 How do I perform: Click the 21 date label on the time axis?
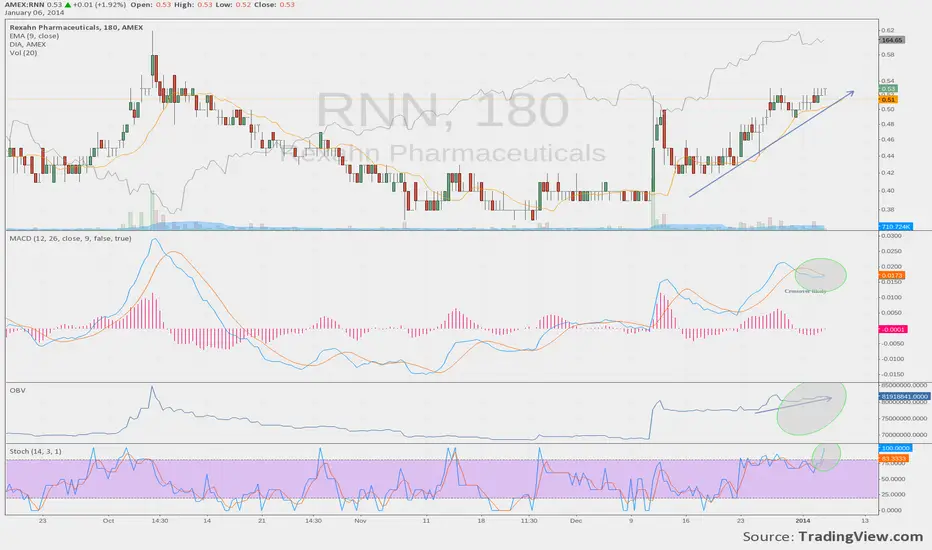pyautogui.click(x=262, y=520)
